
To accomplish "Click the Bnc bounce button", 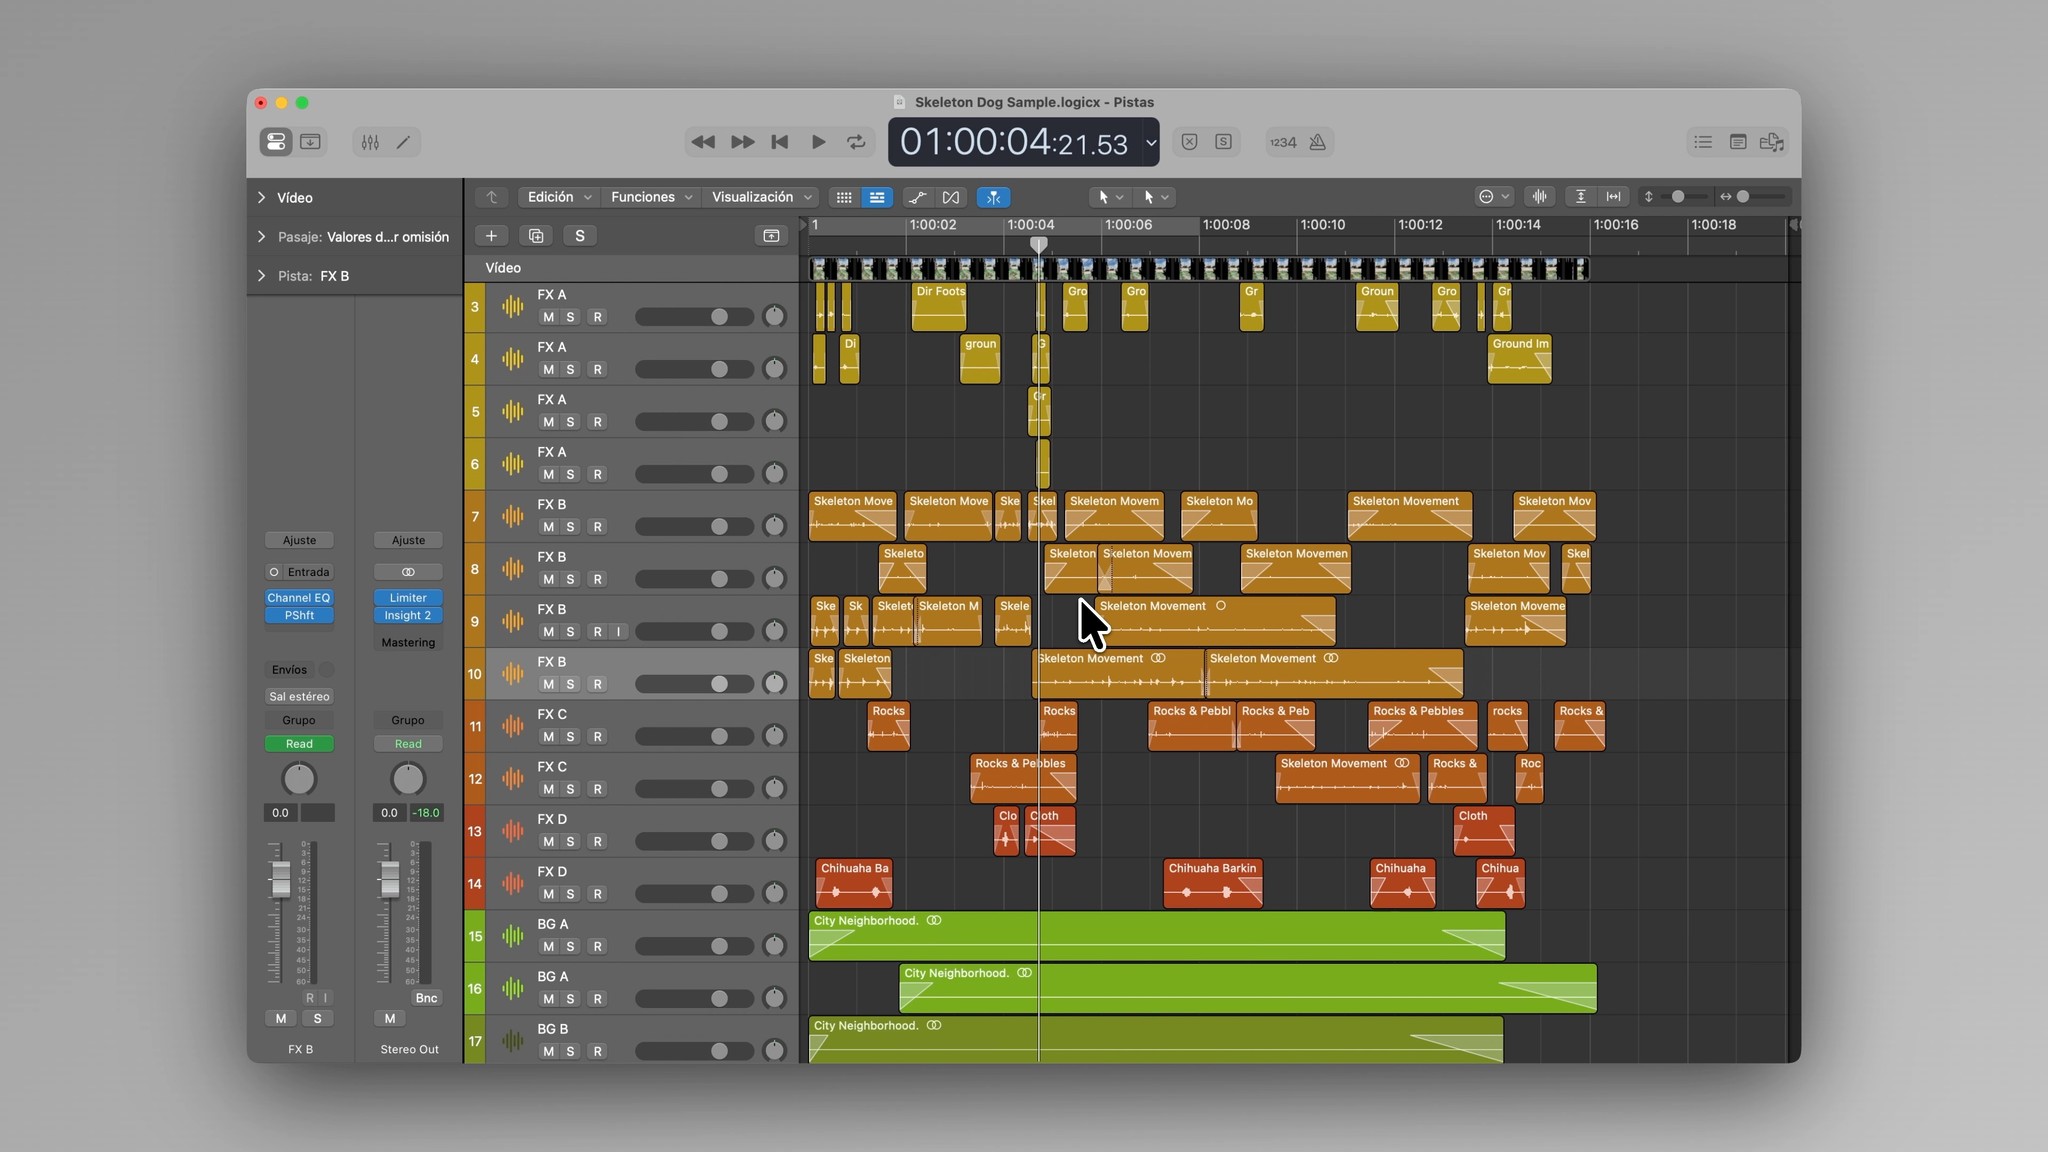I will pos(426,998).
